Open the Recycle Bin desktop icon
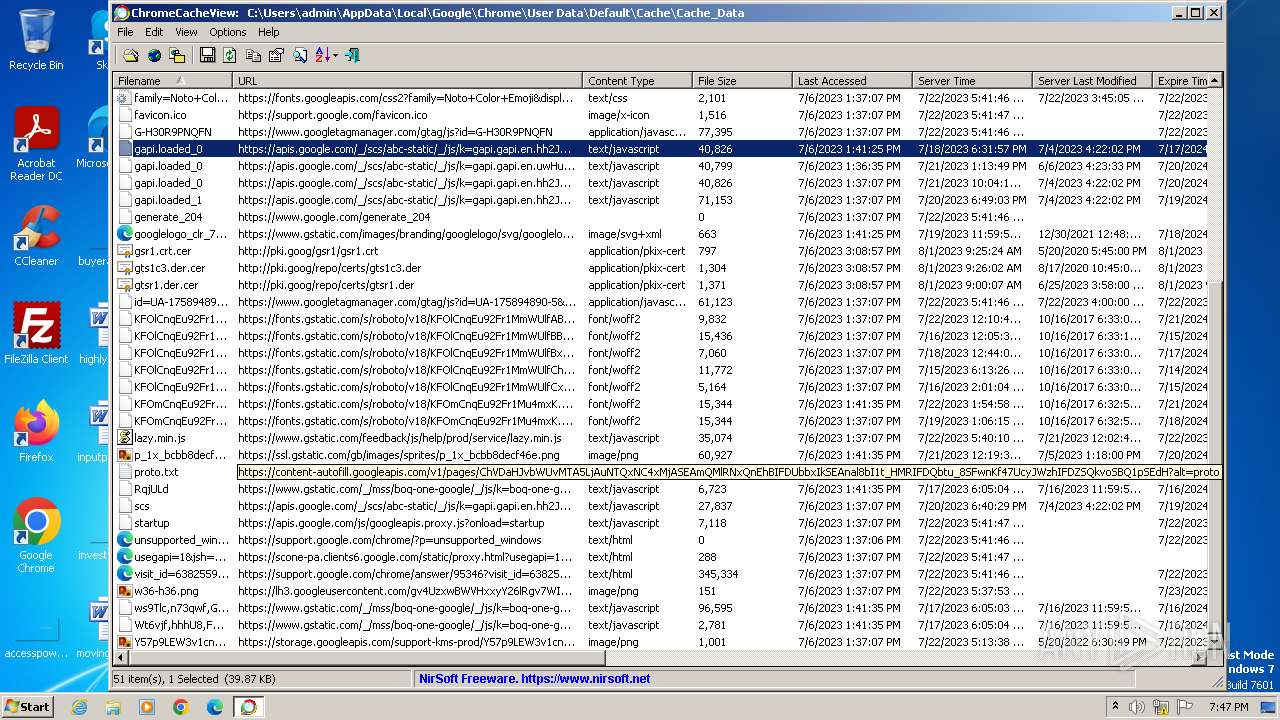Screen dimensions: 1280x720 (36, 40)
